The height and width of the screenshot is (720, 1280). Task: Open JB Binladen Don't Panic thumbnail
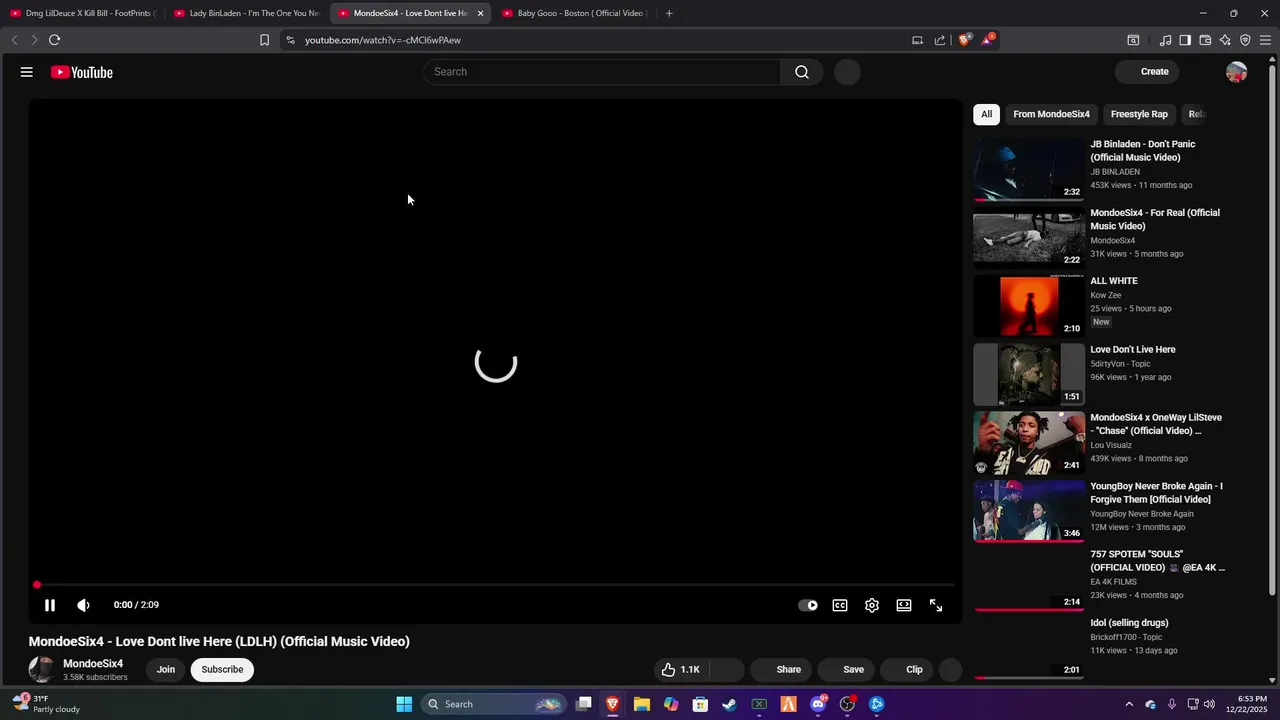[x=1029, y=169]
